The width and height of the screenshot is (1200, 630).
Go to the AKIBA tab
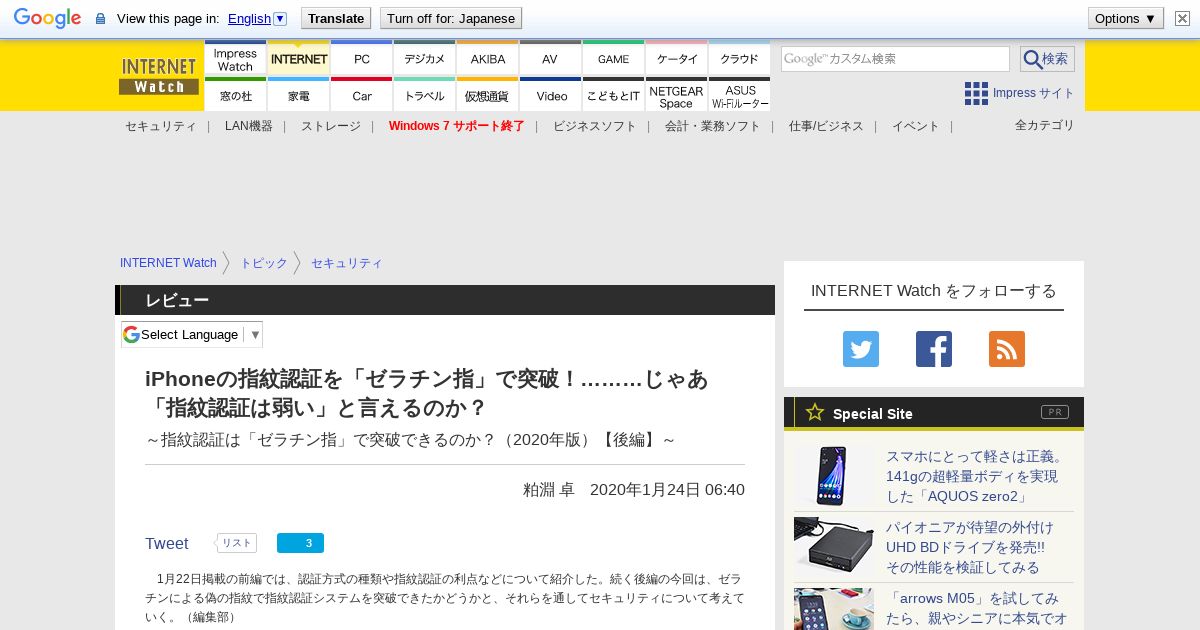point(488,60)
